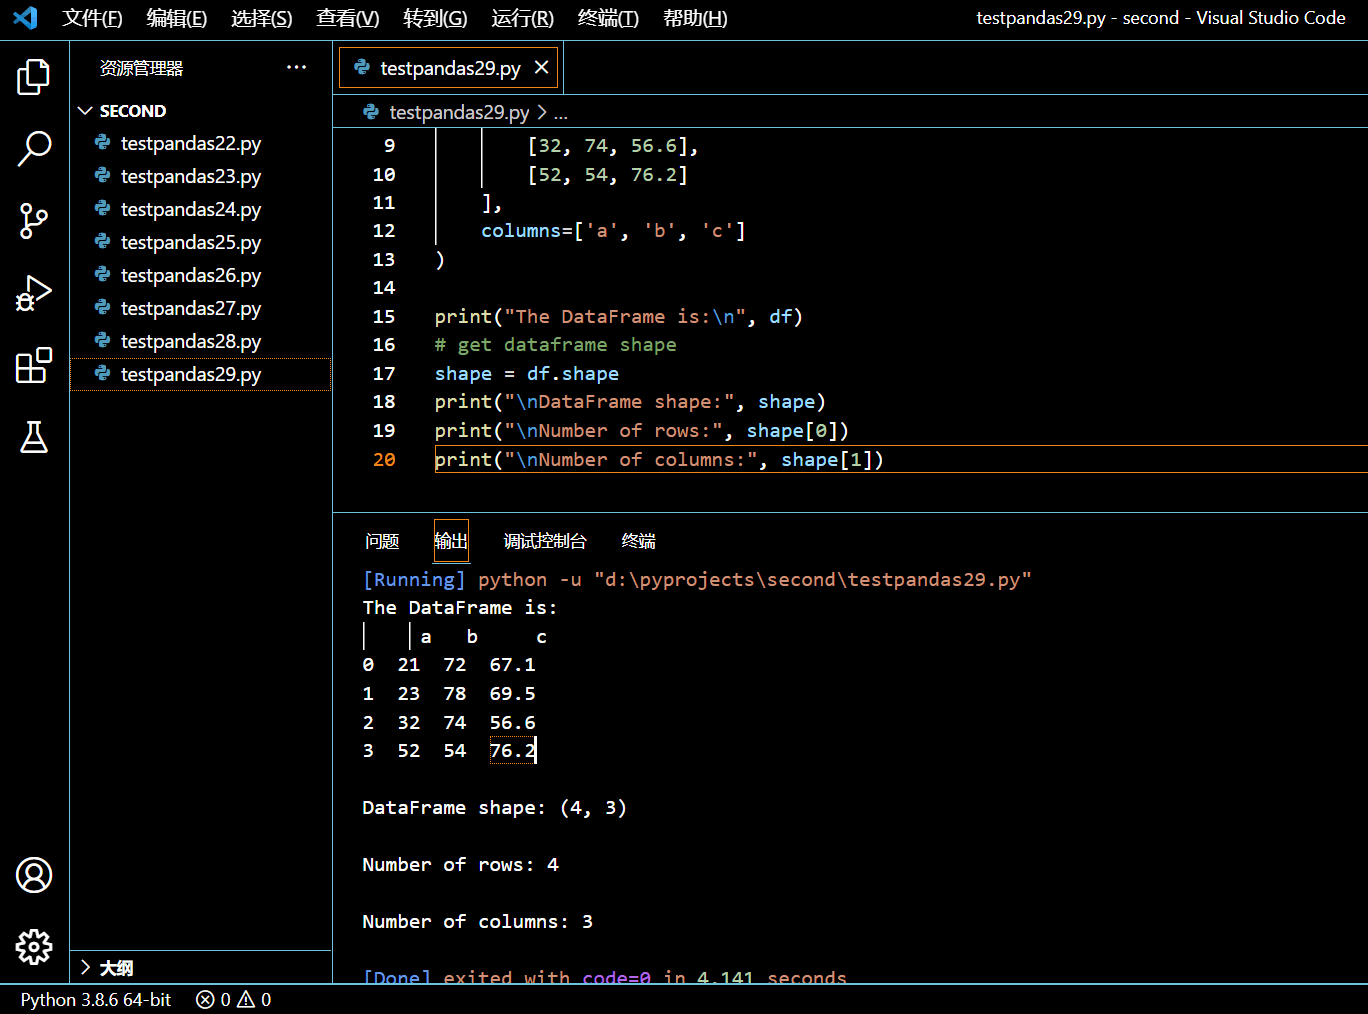Open the 文件(F) menu
1368x1014 pixels.
pyautogui.click(x=92, y=18)
